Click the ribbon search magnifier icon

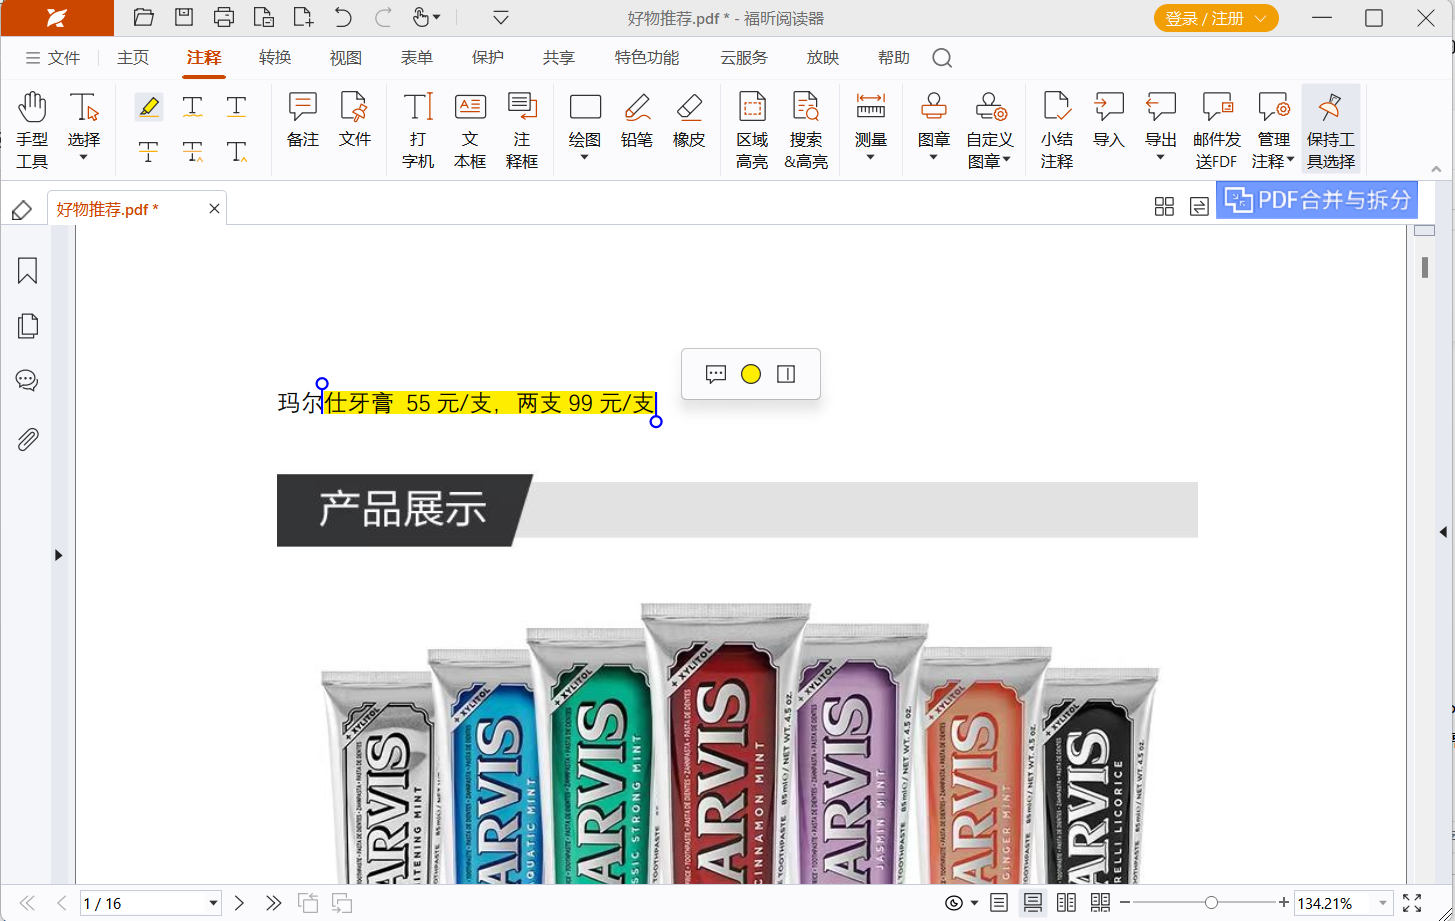942,58
